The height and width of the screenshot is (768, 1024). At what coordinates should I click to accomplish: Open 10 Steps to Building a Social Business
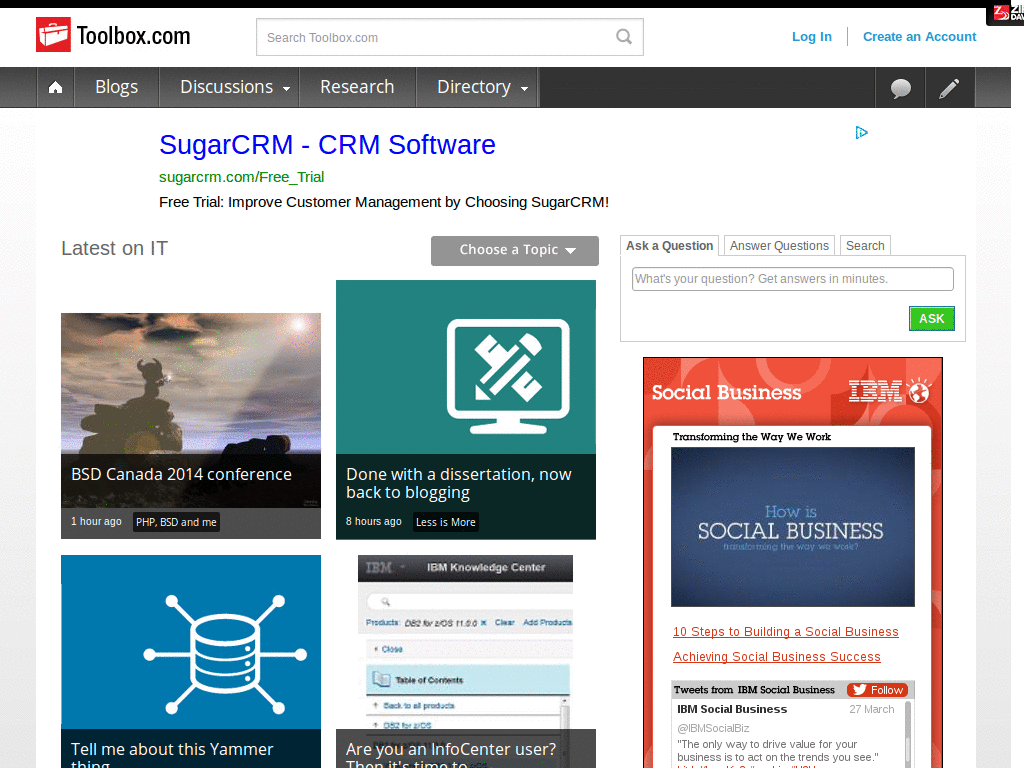click(x=786, y=632)
